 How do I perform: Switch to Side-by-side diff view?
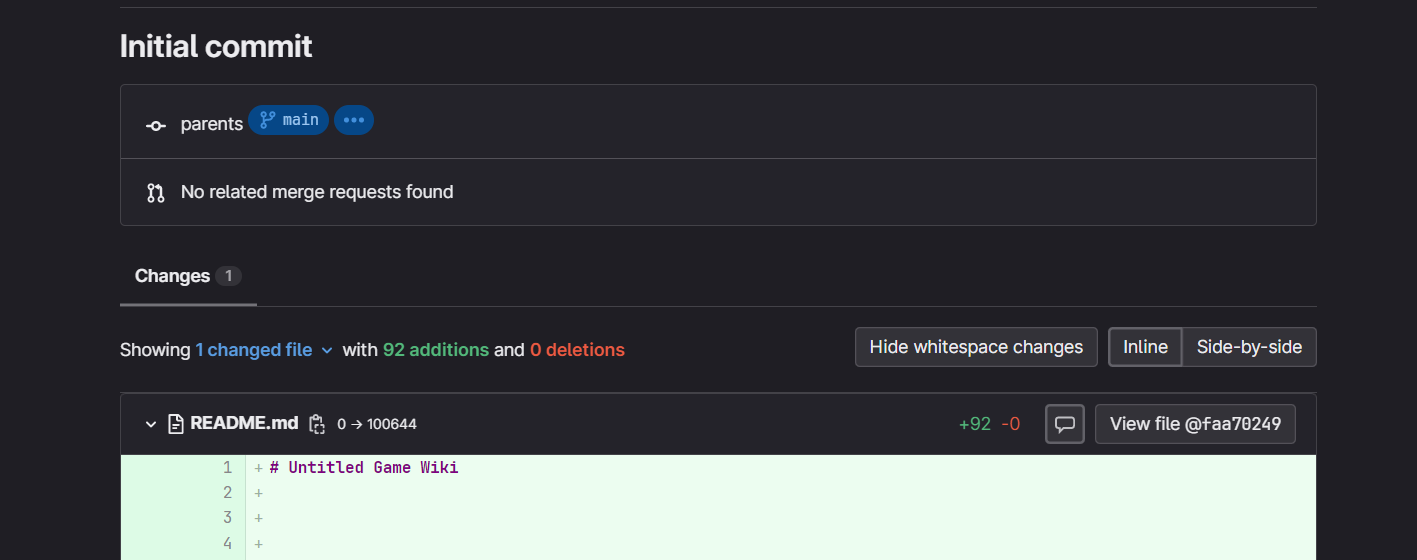(x=1249, y=347)
